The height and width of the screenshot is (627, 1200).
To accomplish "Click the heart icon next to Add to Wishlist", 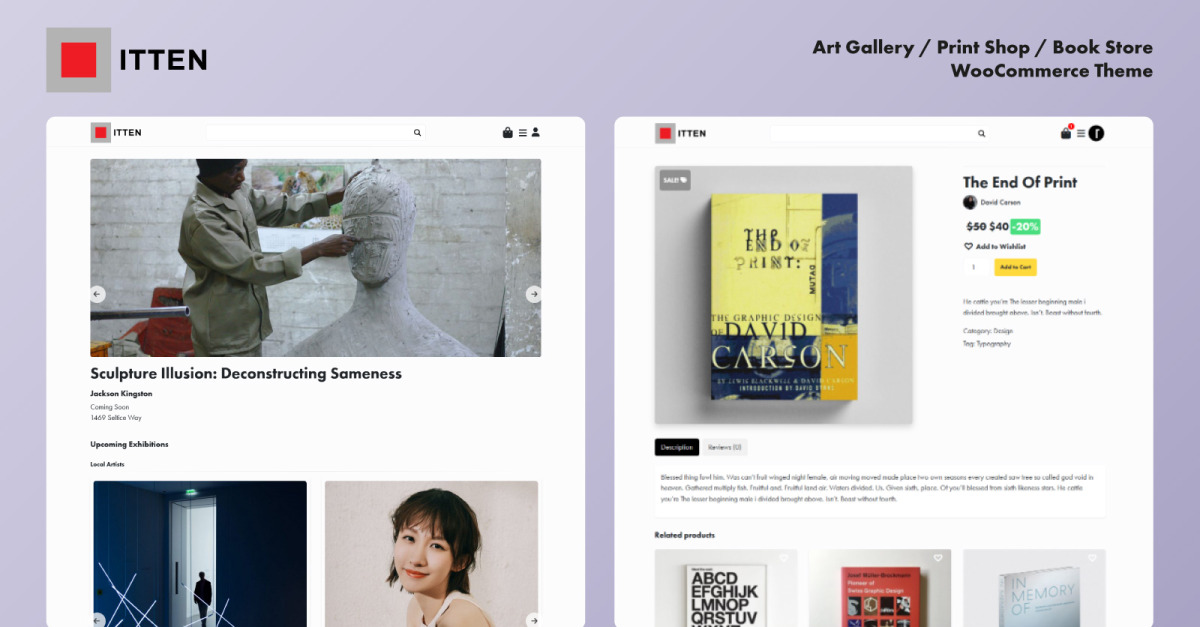I will (x=968, y=246).
